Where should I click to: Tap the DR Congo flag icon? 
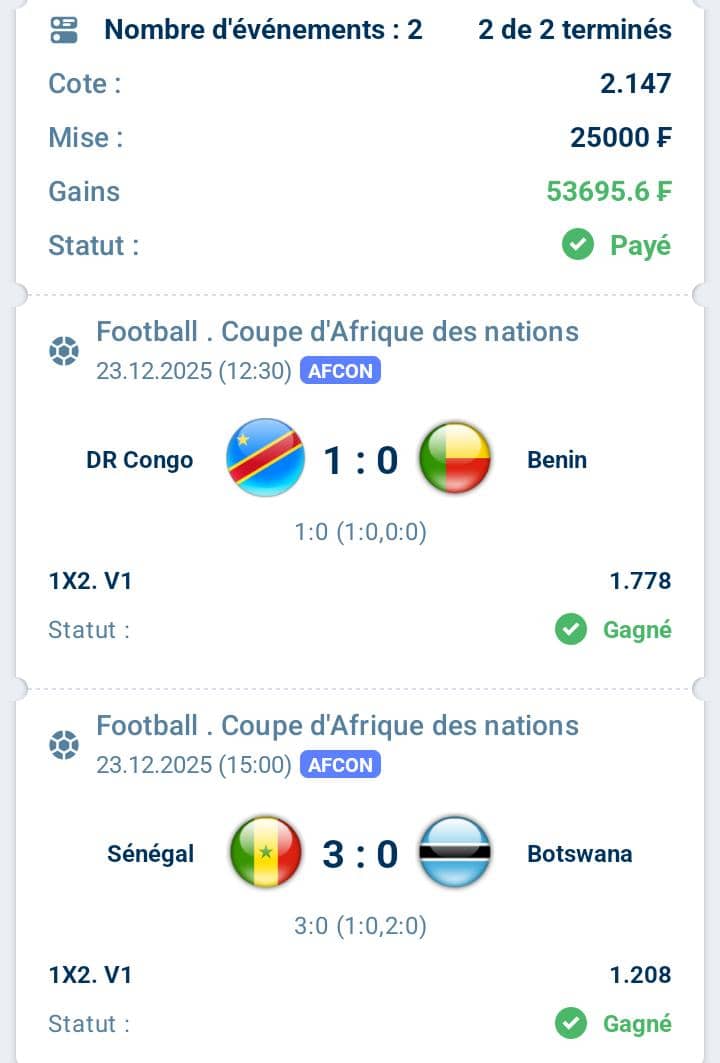tap(265, 459)
